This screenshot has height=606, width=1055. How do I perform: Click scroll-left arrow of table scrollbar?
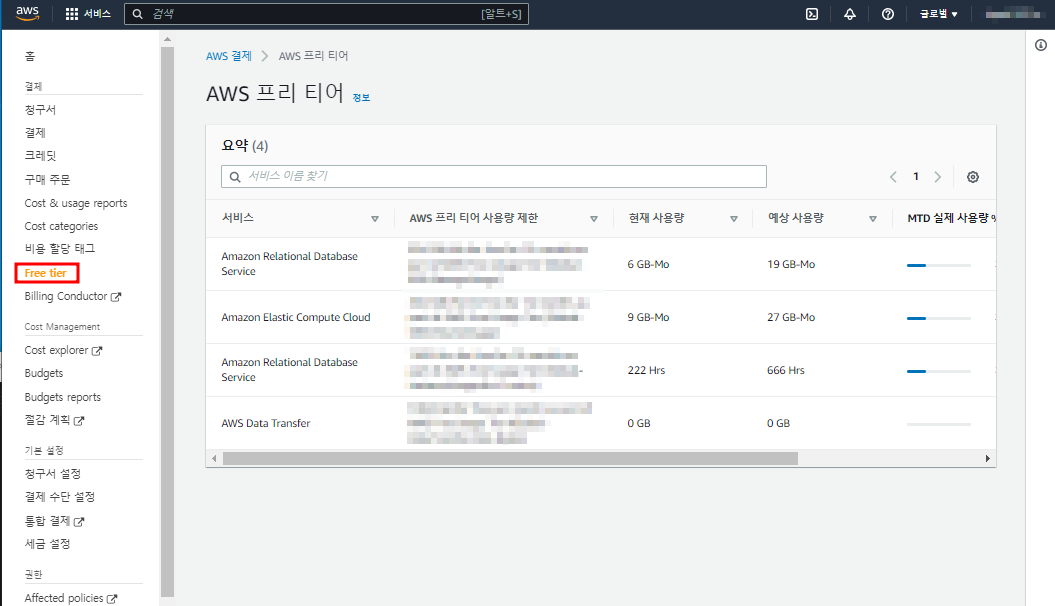[x=214, y=459]
